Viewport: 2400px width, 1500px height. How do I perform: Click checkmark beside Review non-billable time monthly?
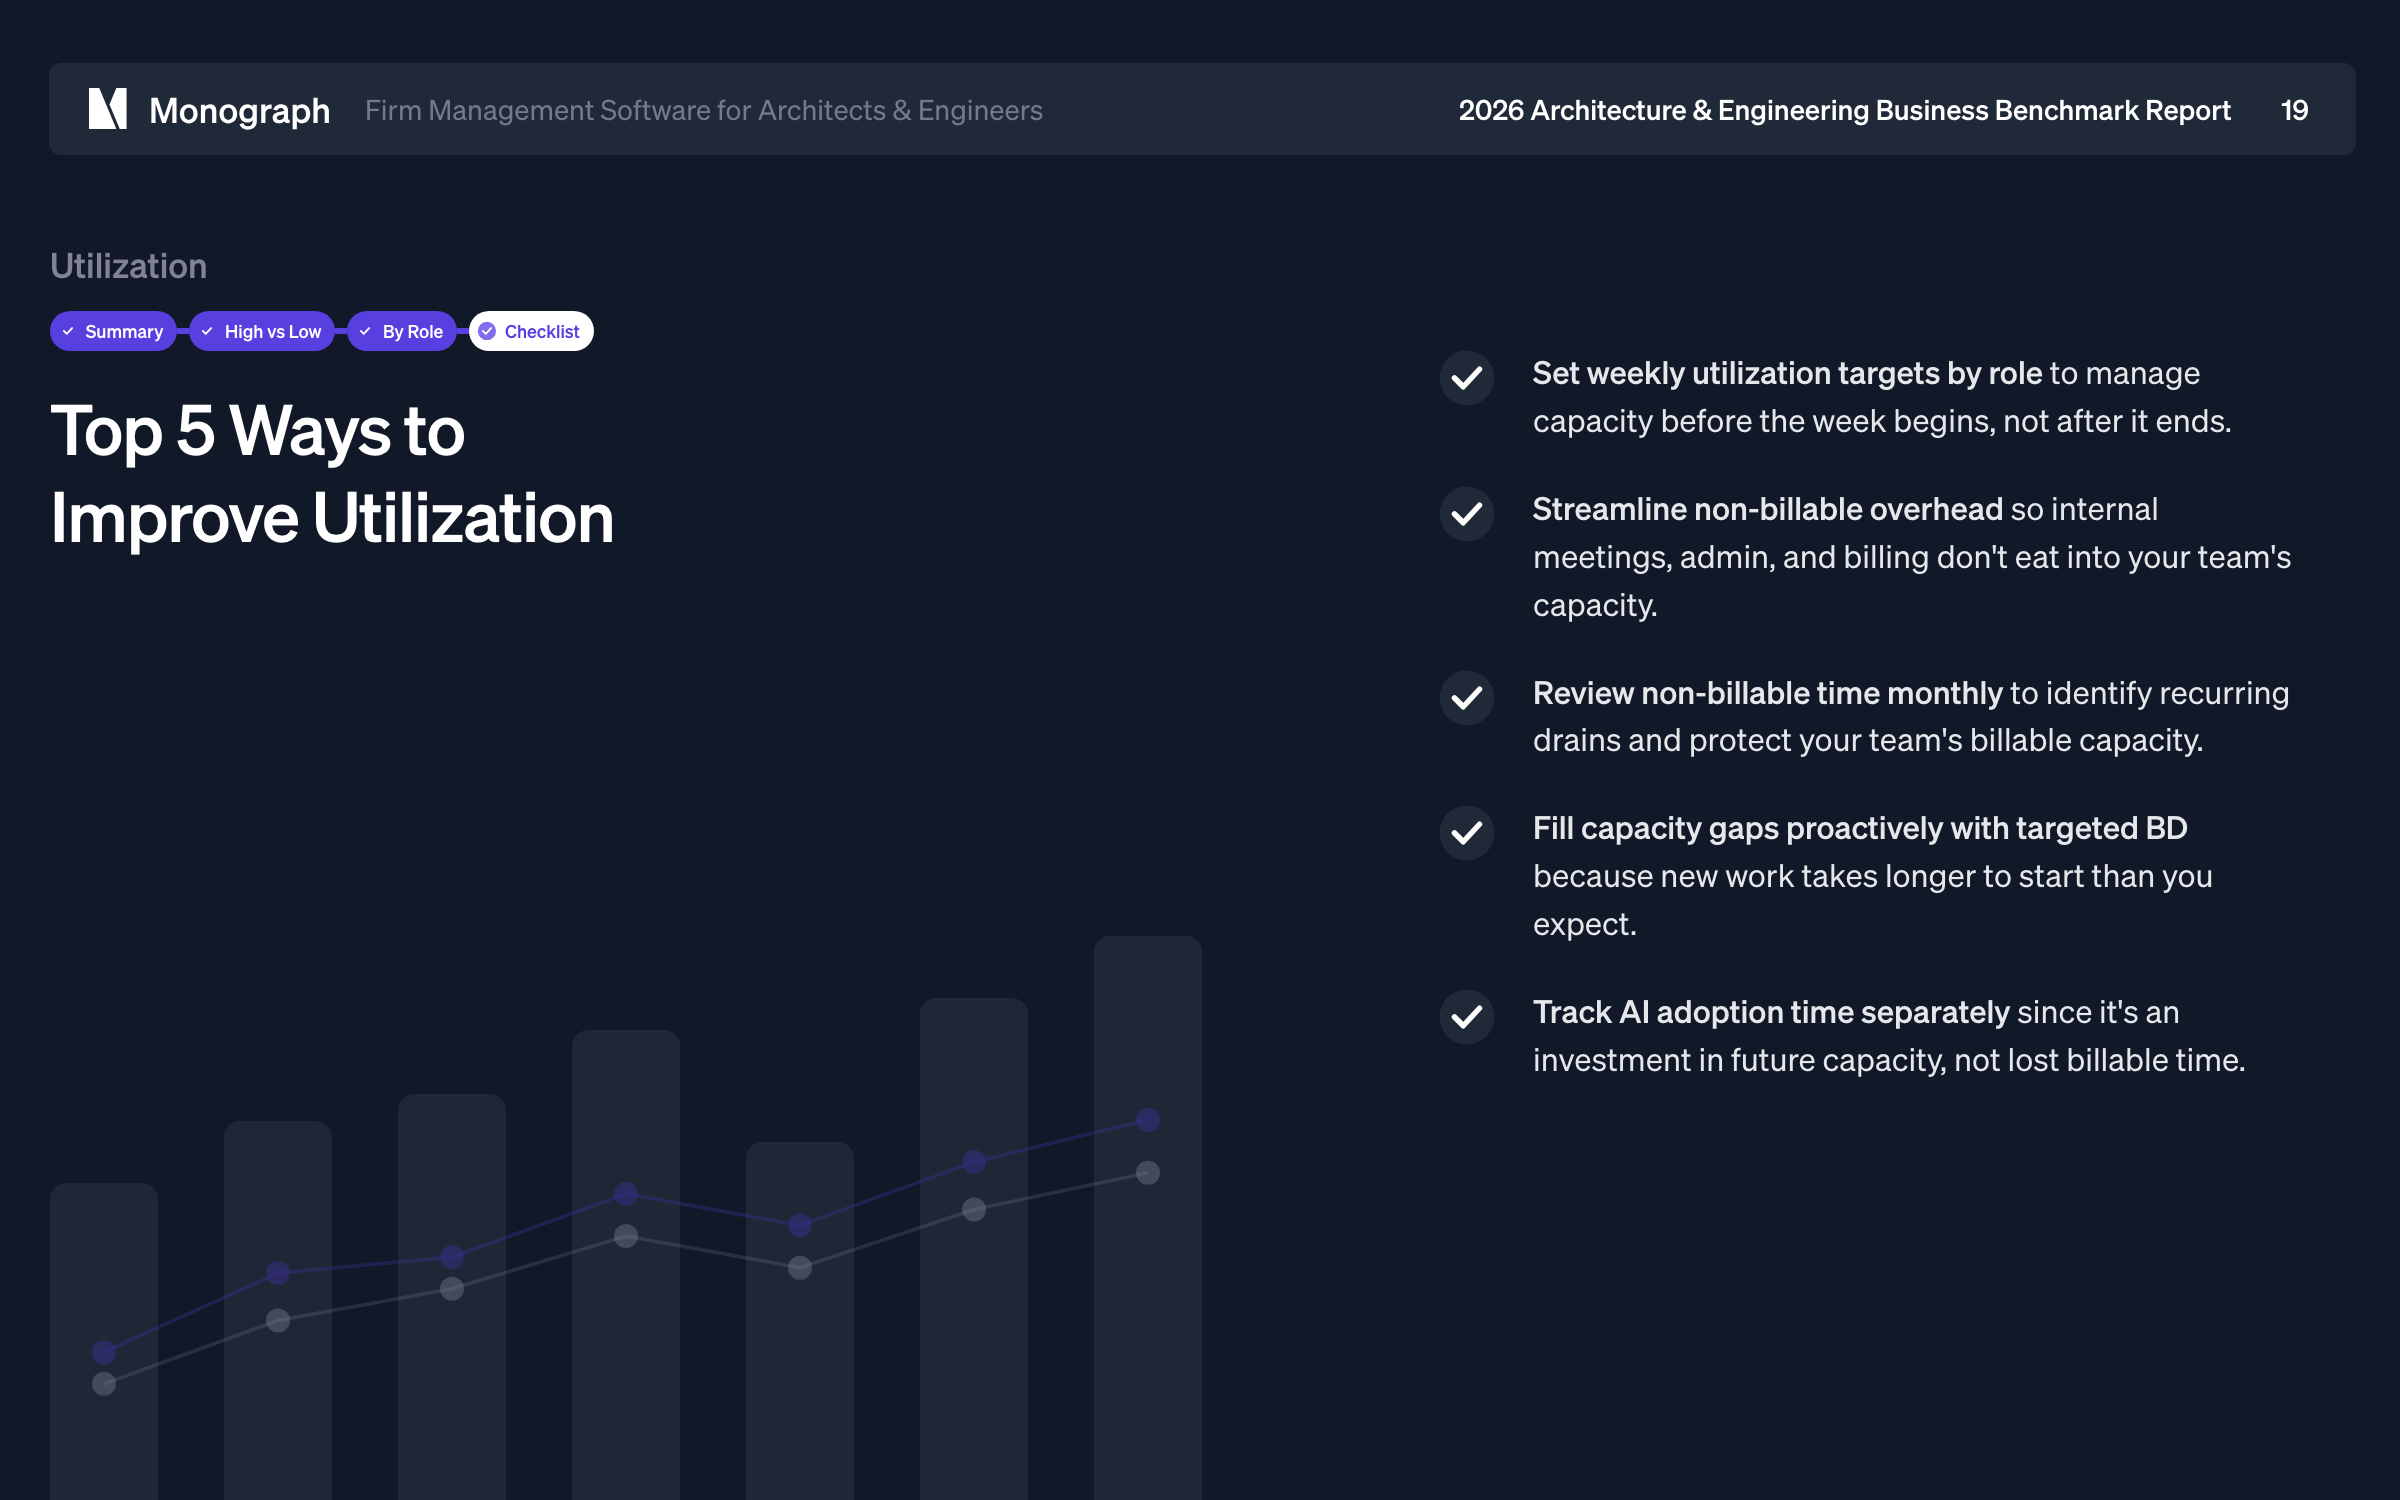pos(1467,698)
